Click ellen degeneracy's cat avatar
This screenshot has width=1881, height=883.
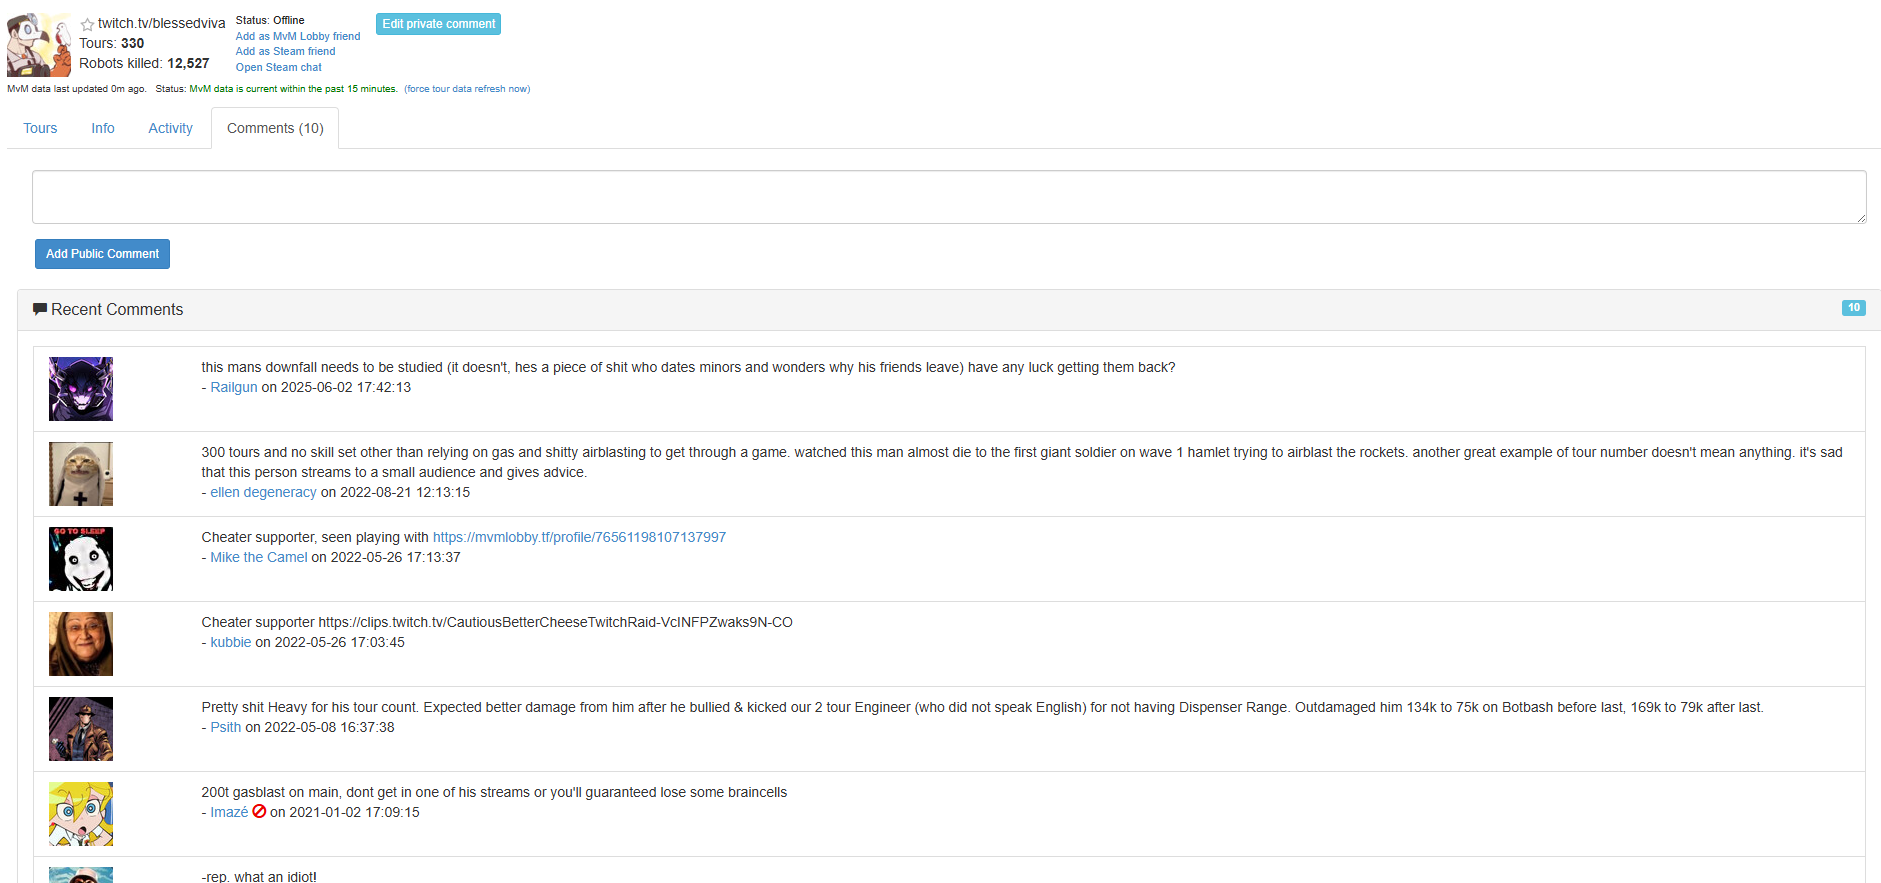coord(81,474)
